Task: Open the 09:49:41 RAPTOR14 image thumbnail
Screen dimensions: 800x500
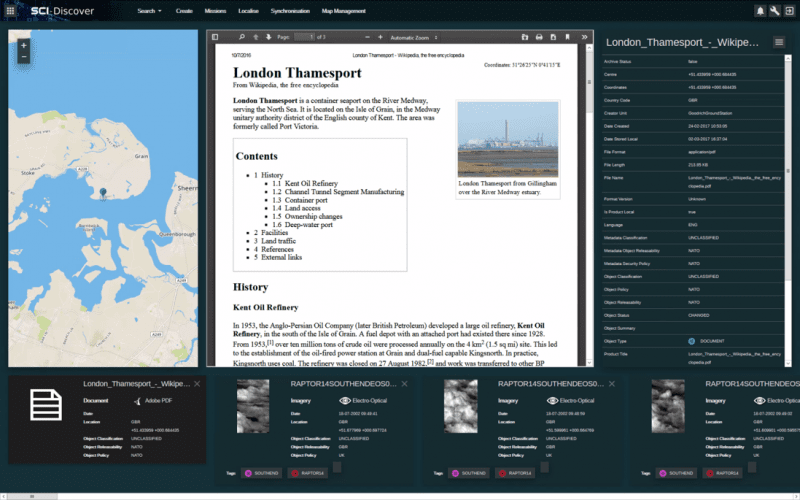Action: pyautogui.click(x=253, y=406)
